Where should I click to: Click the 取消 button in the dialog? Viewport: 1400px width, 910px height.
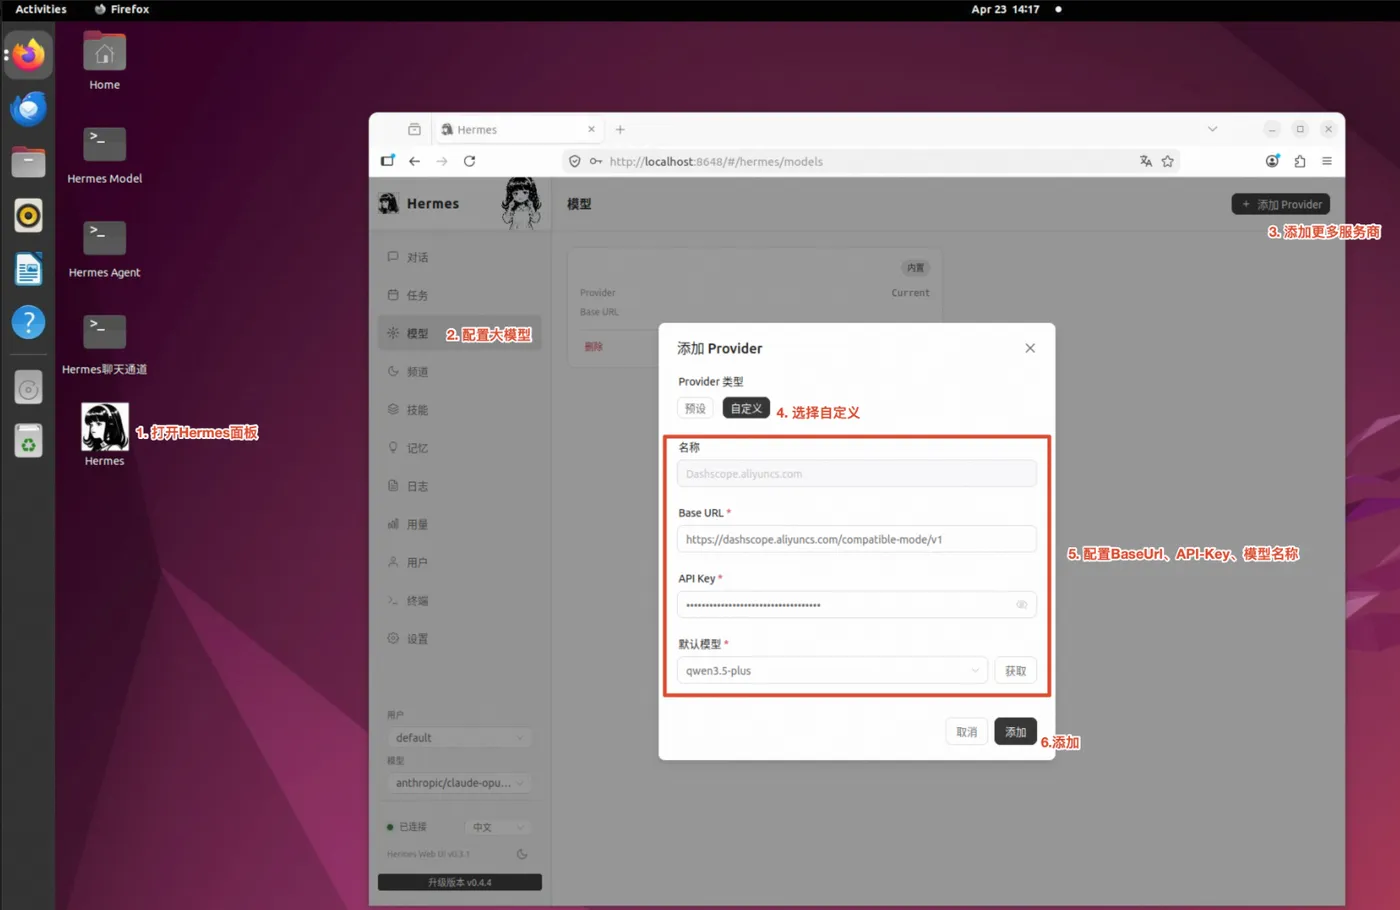[x=966, y=732]
